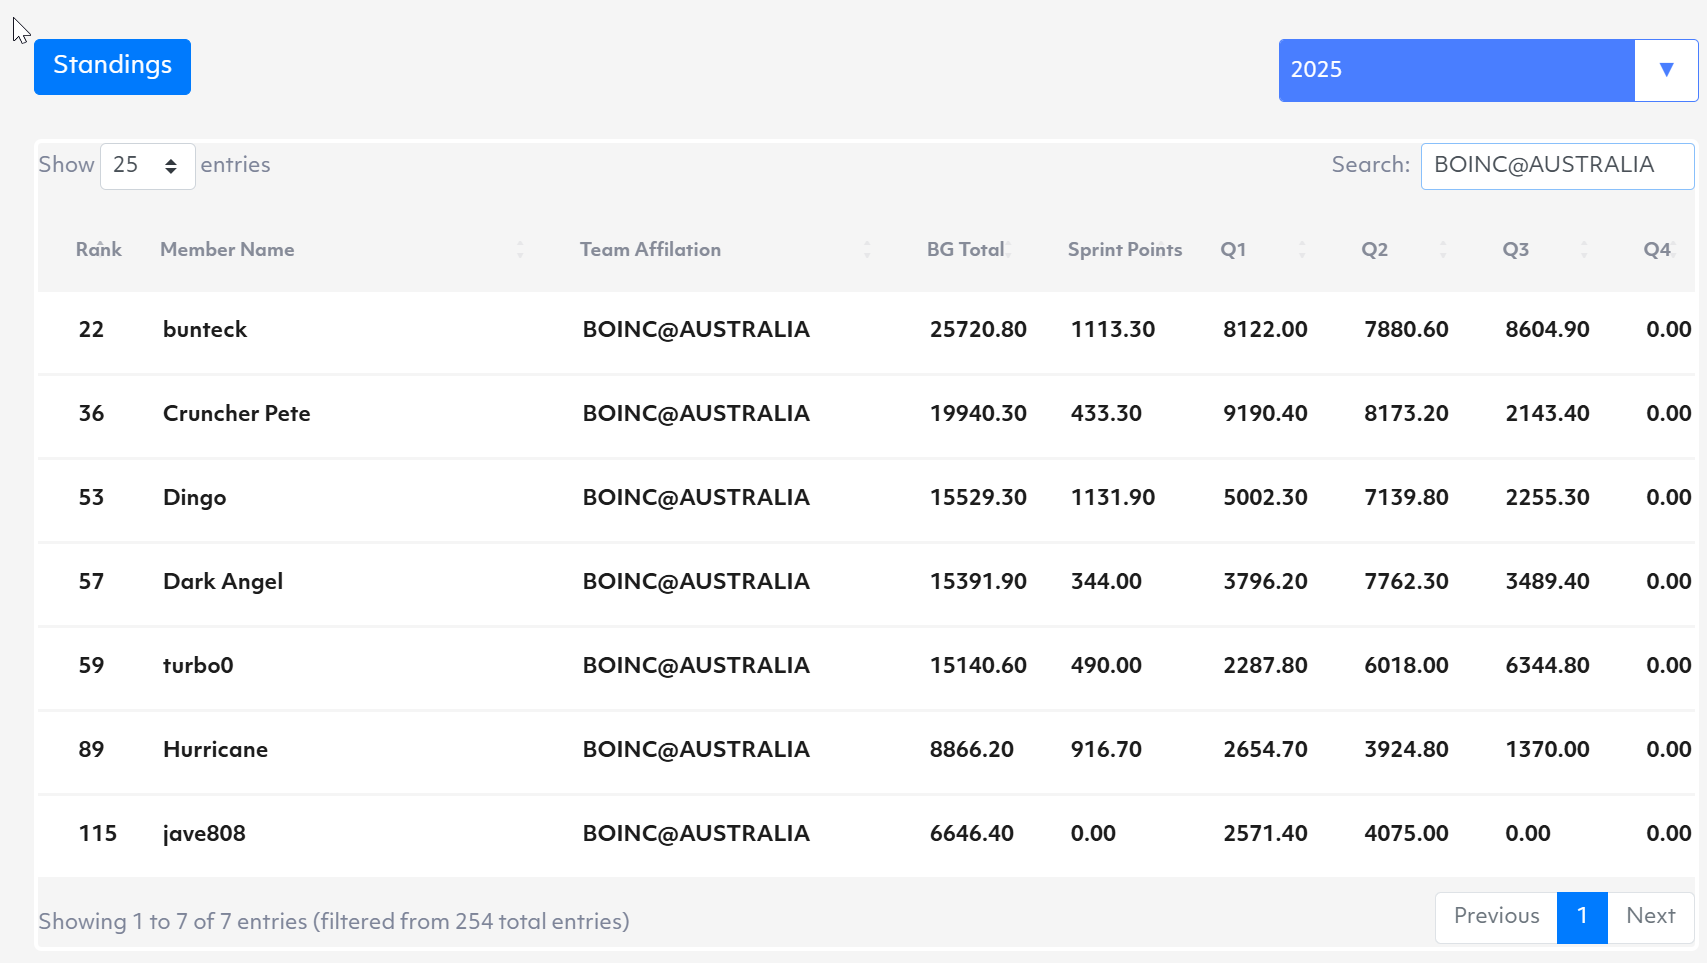Select member name Dingo

click(x=195, y=498)
